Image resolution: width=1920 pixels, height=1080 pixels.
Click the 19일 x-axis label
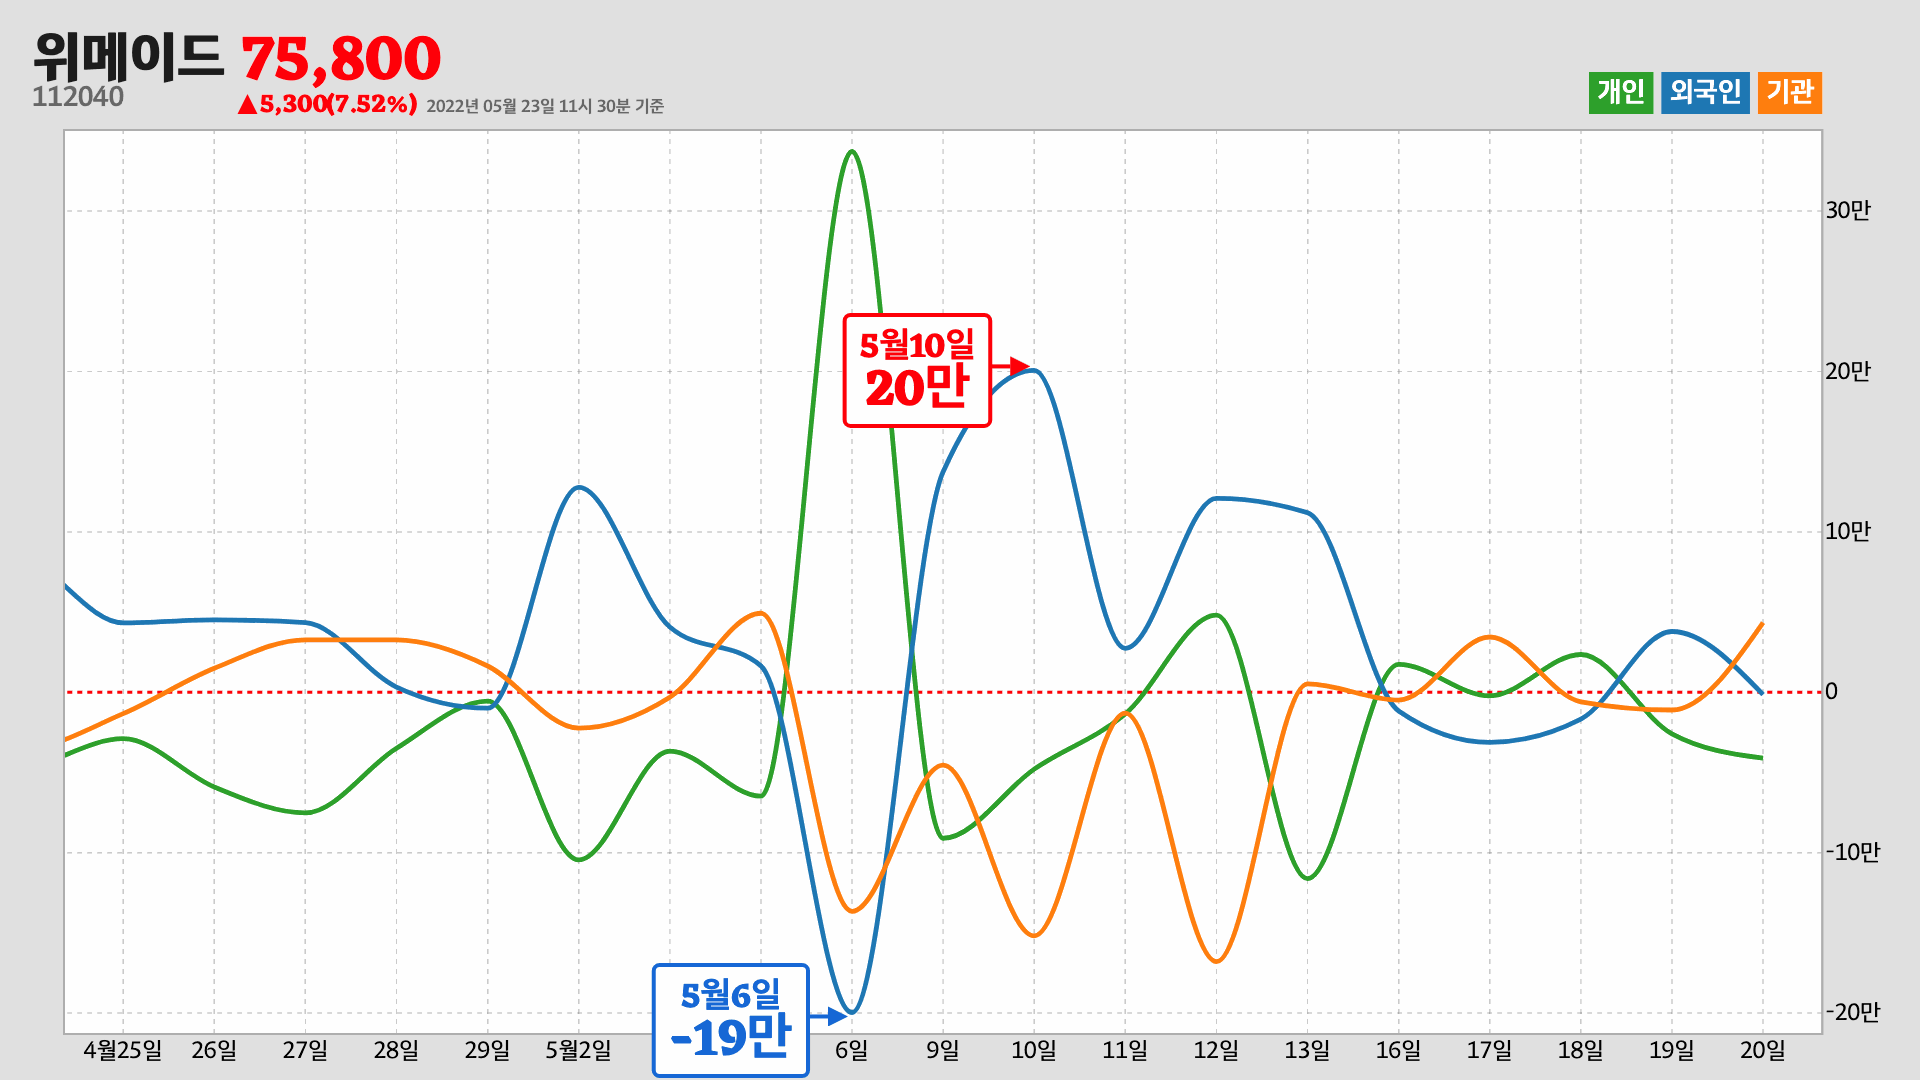pyautogui.click(x=1671, y=1051)
